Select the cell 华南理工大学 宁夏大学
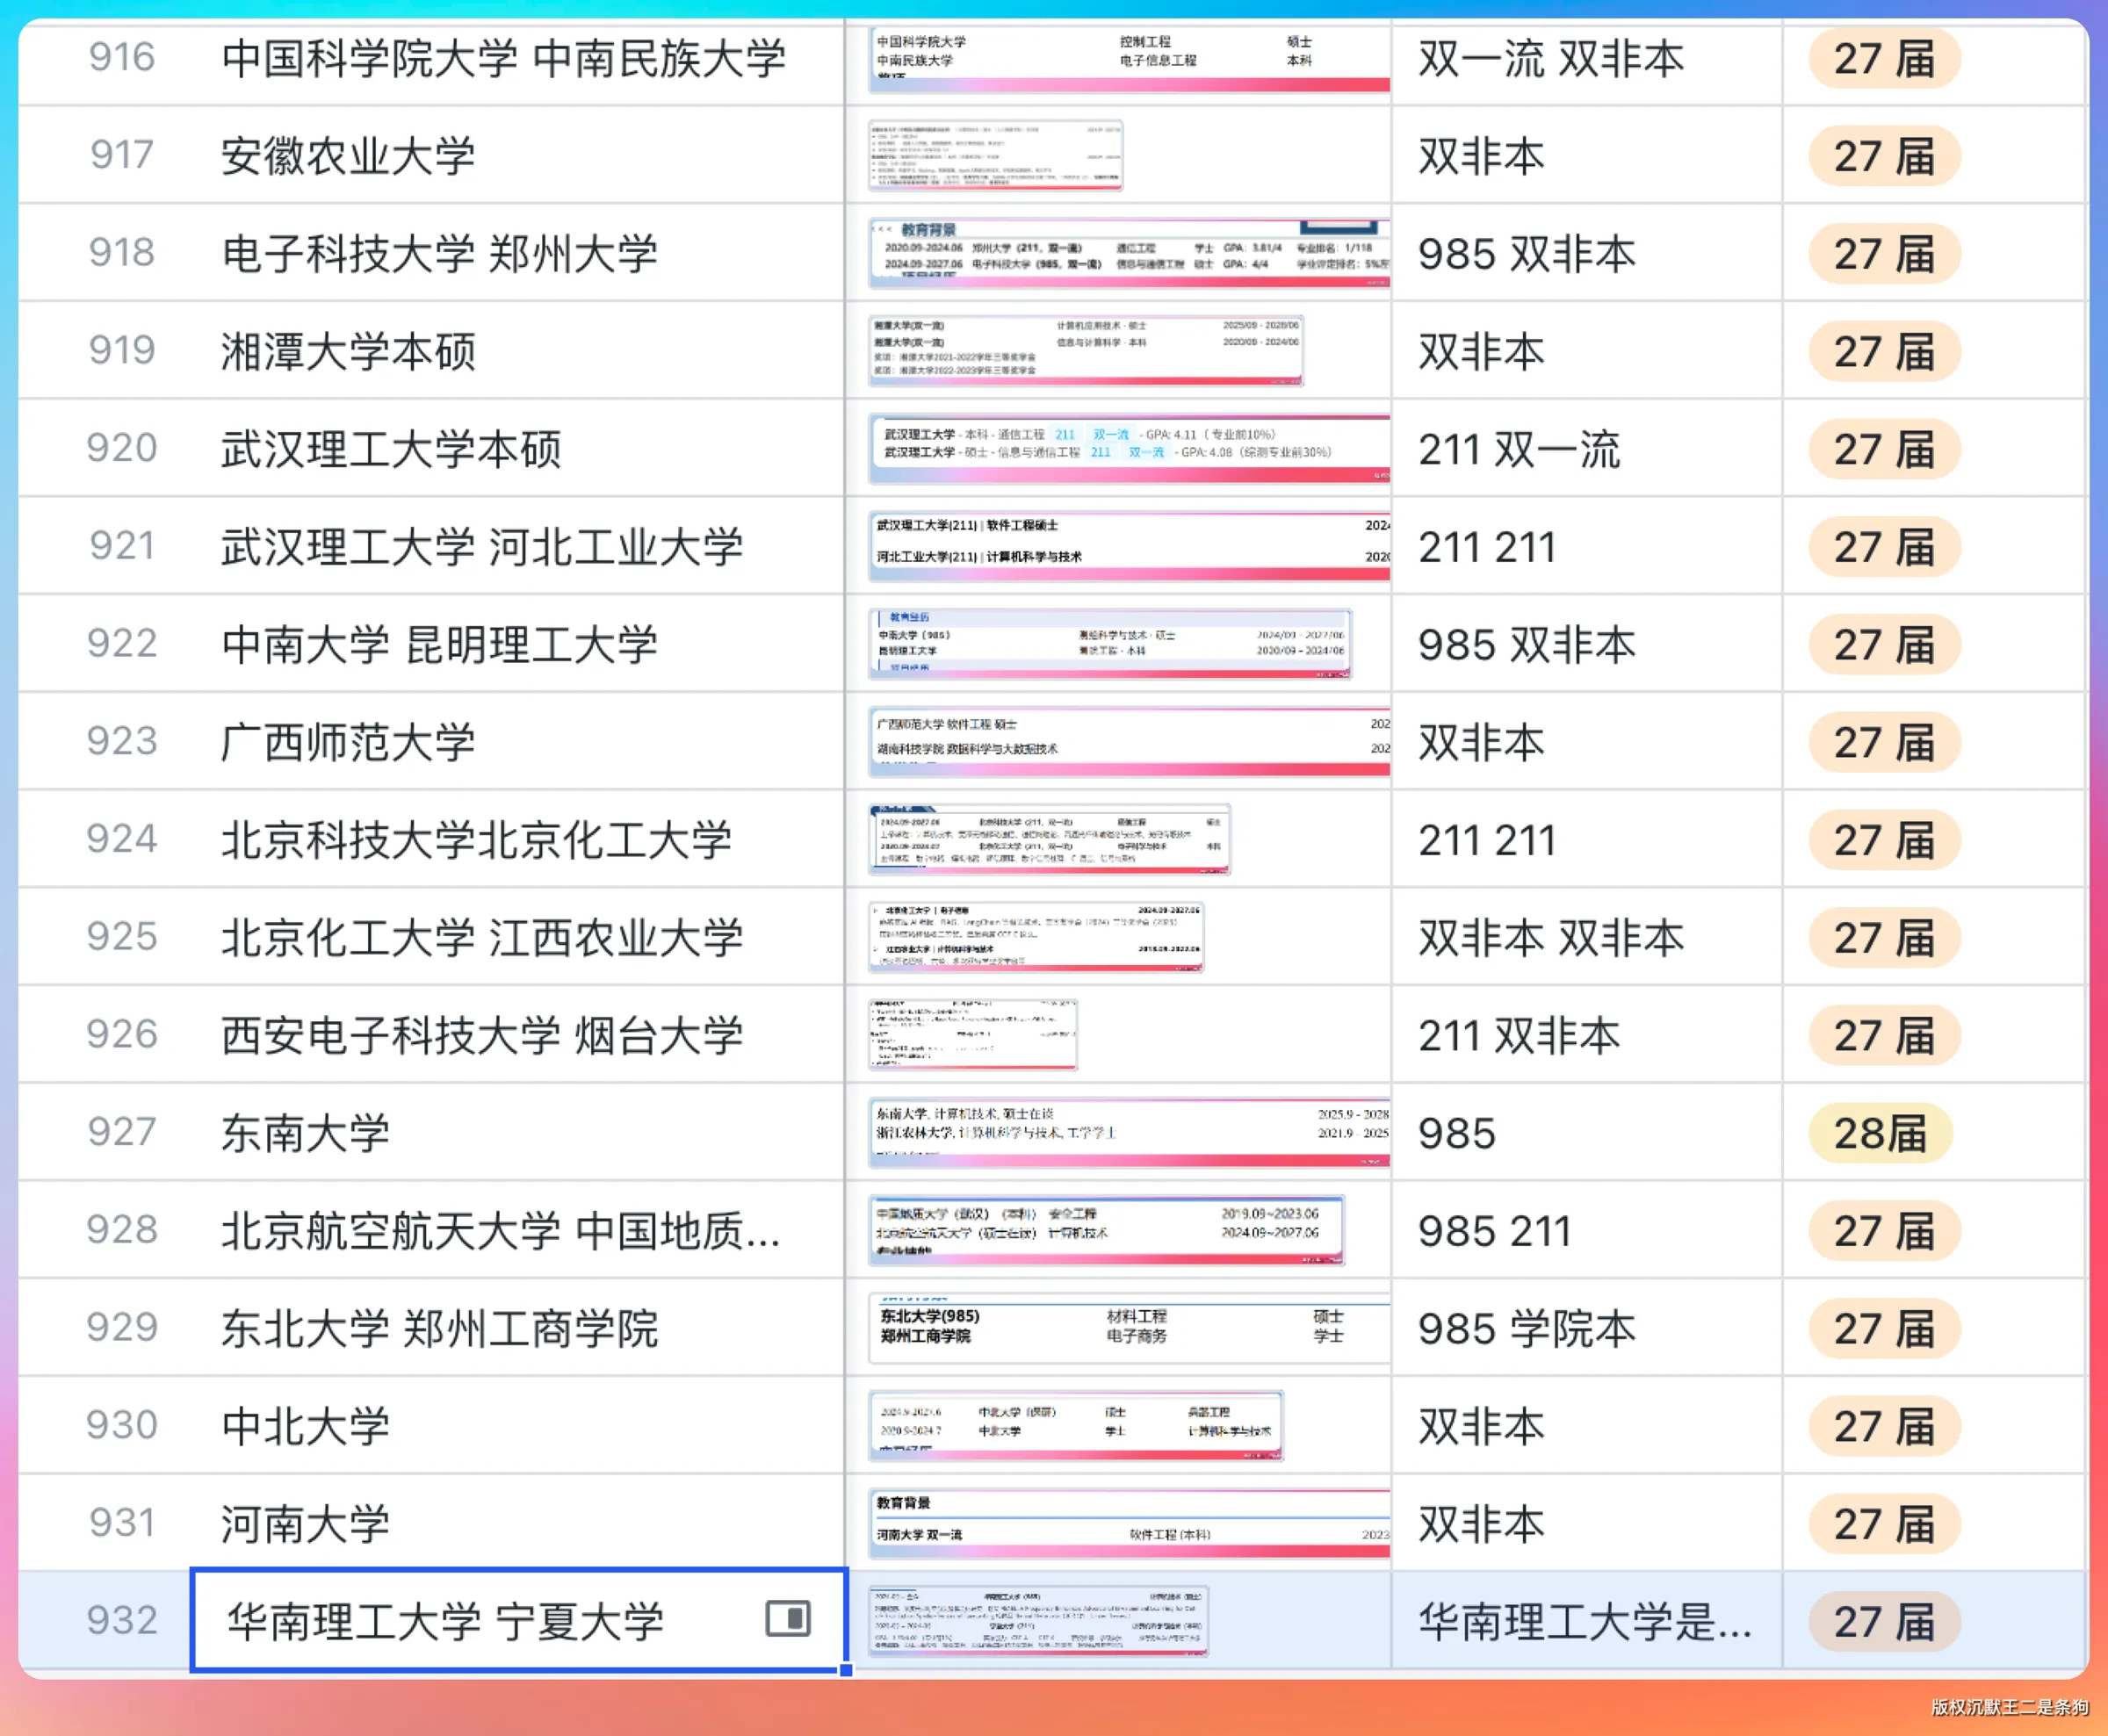 coord(519,1619)
